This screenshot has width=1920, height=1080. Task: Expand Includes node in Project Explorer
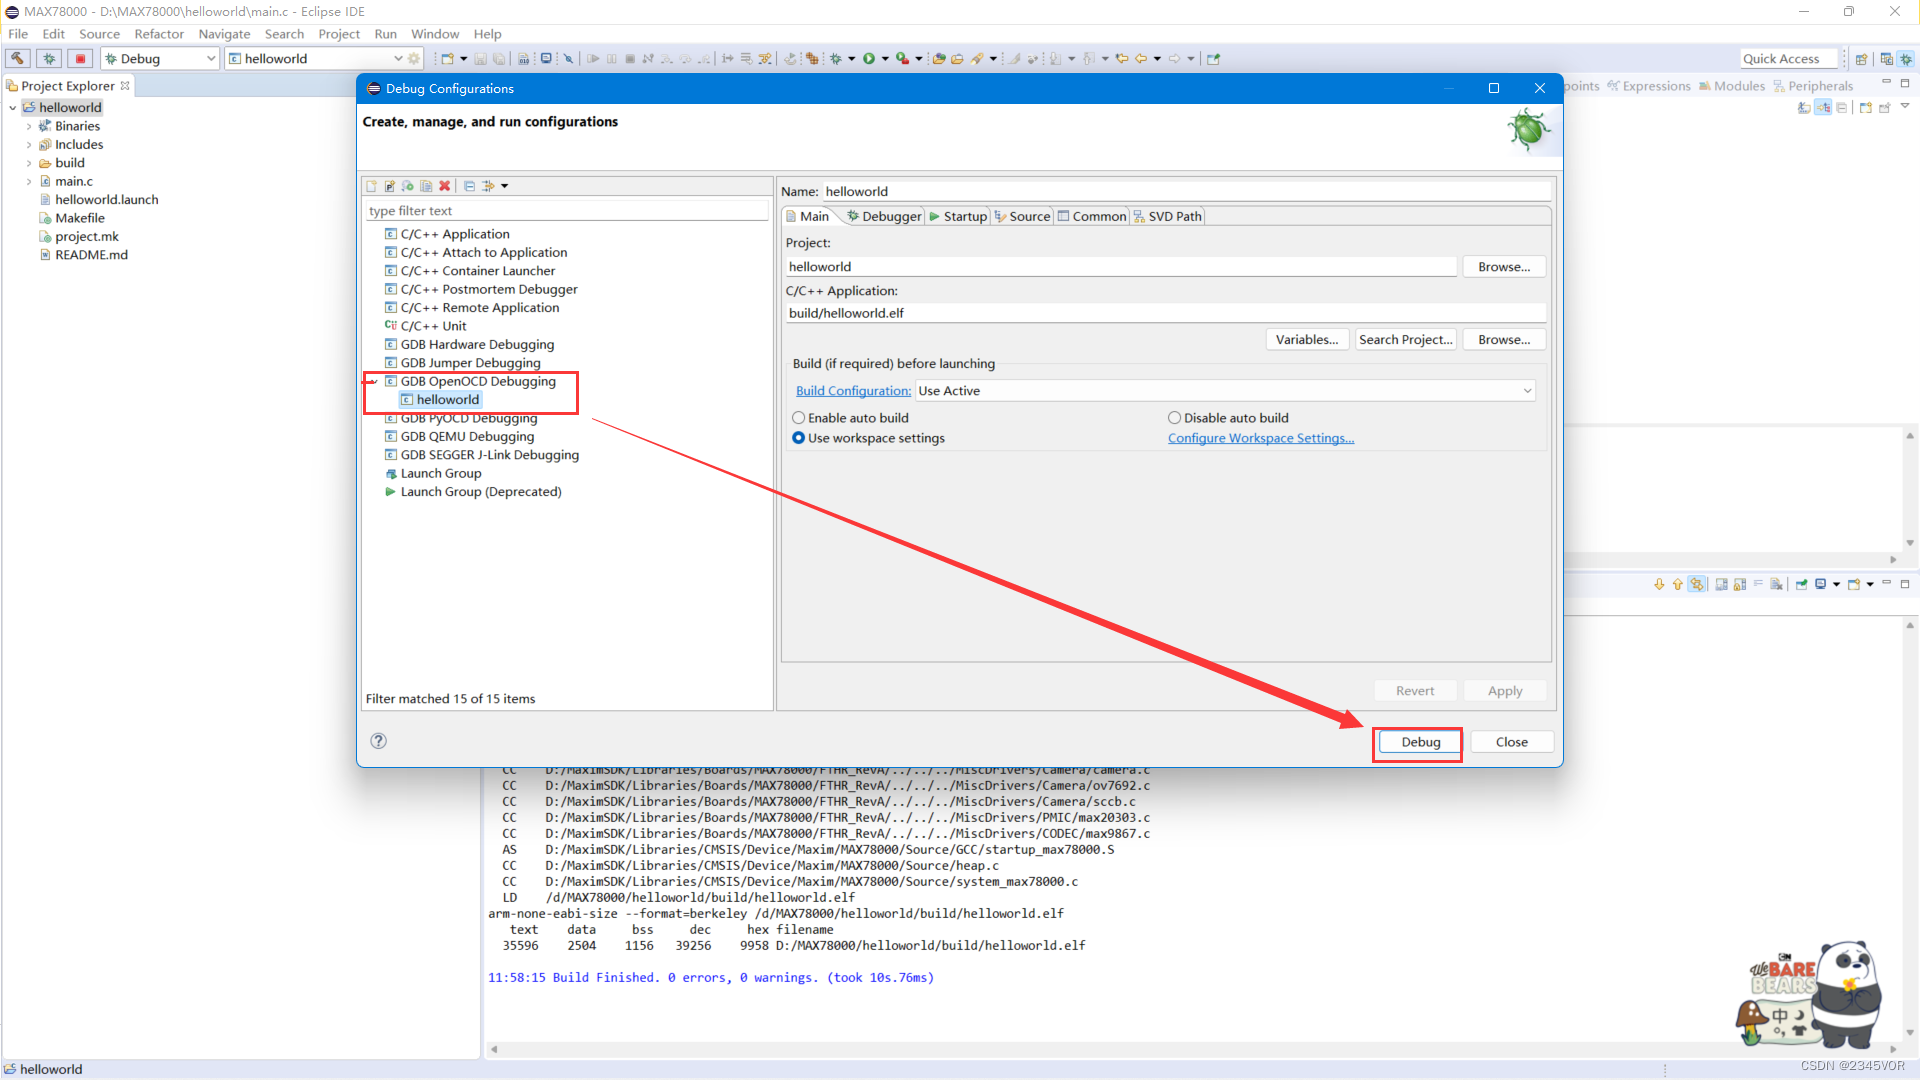tap(28, 145)
